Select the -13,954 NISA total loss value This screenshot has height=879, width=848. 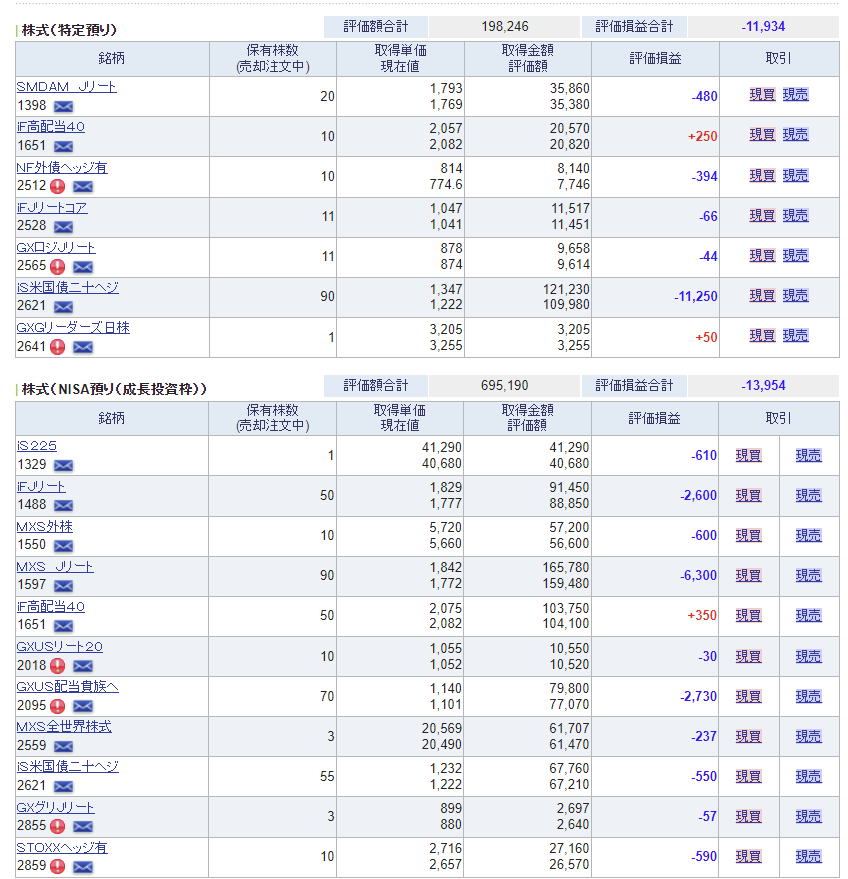(x=763, y=386)
